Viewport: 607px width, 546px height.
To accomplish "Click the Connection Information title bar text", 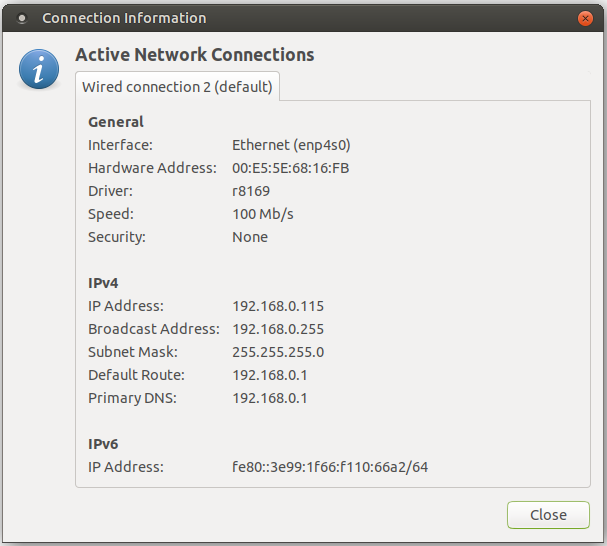I will 124,18.
